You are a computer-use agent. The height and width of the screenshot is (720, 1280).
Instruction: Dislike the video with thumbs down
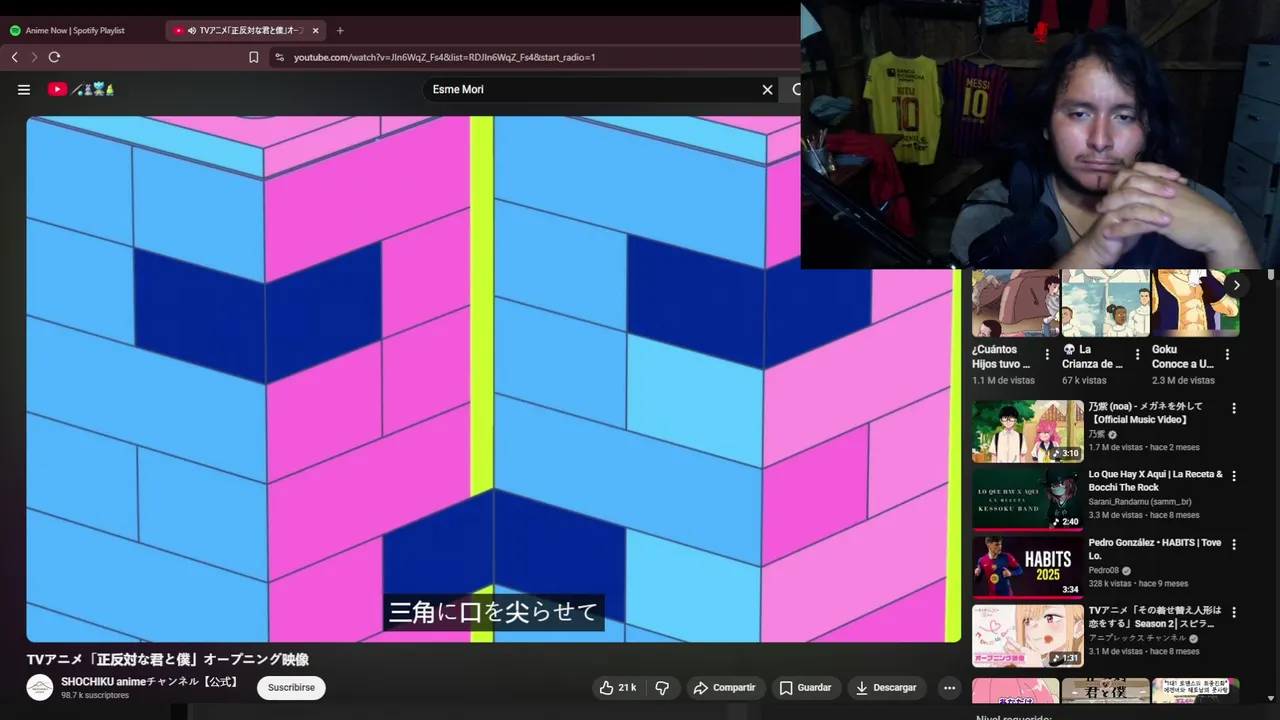tap(662, 687)
